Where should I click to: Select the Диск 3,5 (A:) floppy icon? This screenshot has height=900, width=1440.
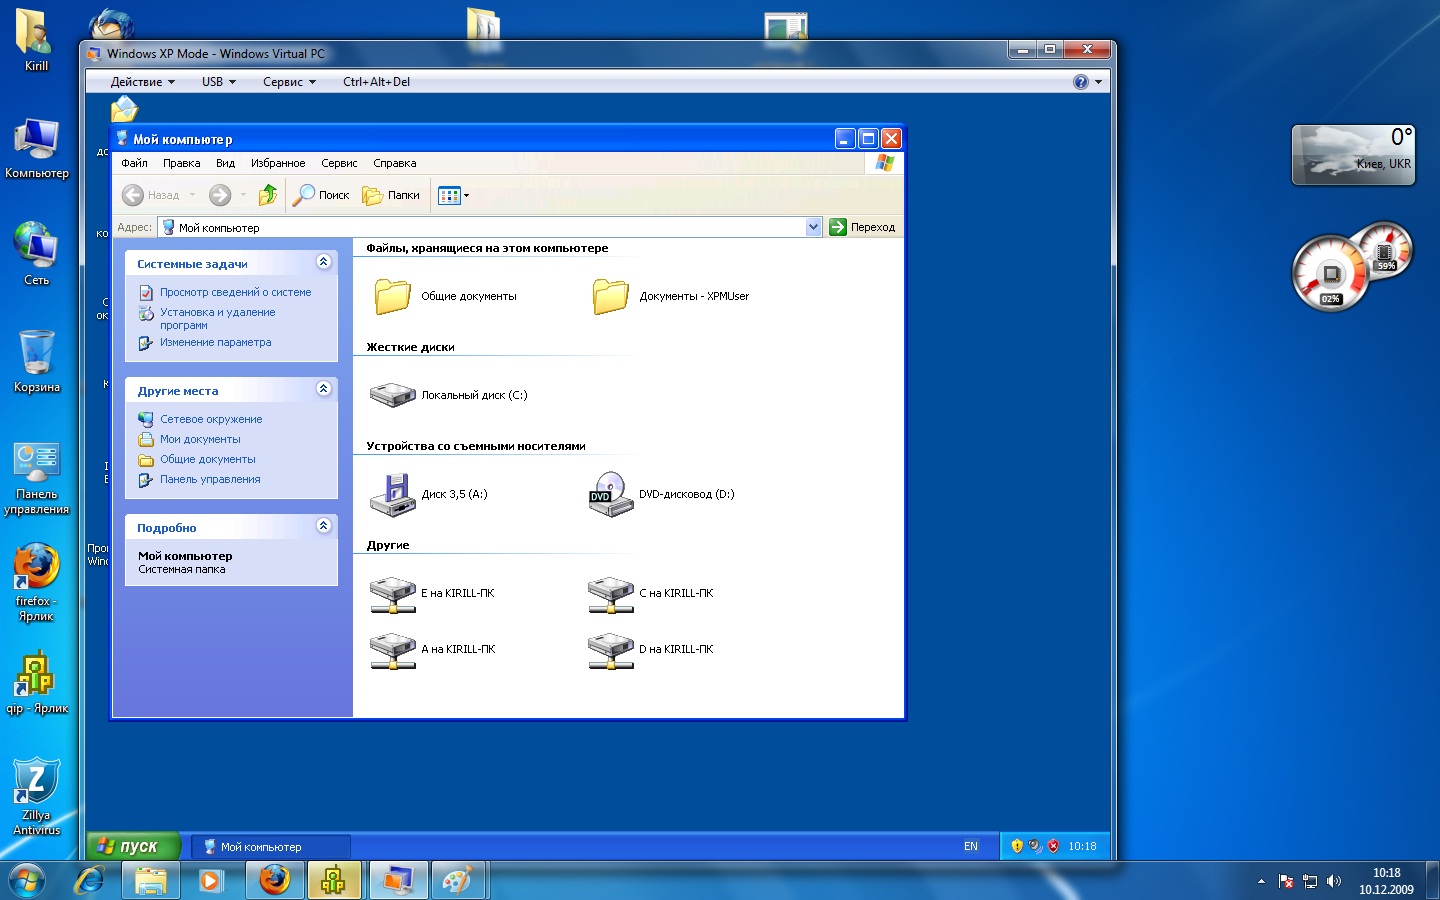click(x=392, y=494)
